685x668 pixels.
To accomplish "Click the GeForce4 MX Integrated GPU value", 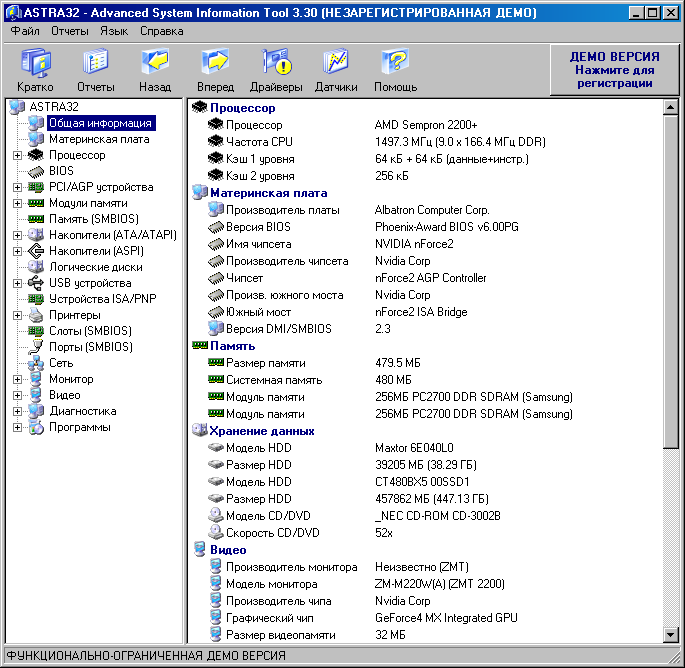I will [x=446, y=618].
